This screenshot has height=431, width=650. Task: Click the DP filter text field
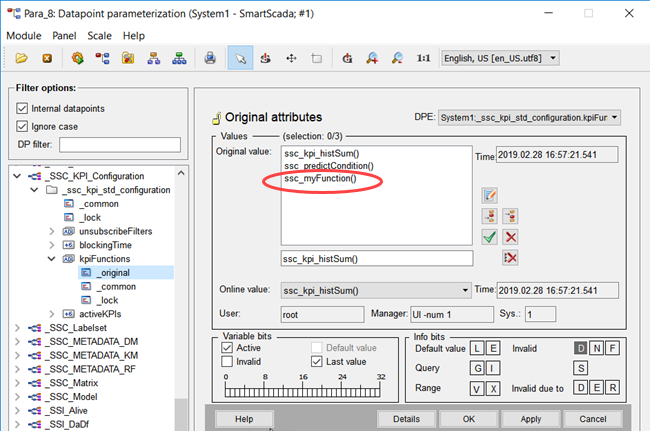(119, 146)
